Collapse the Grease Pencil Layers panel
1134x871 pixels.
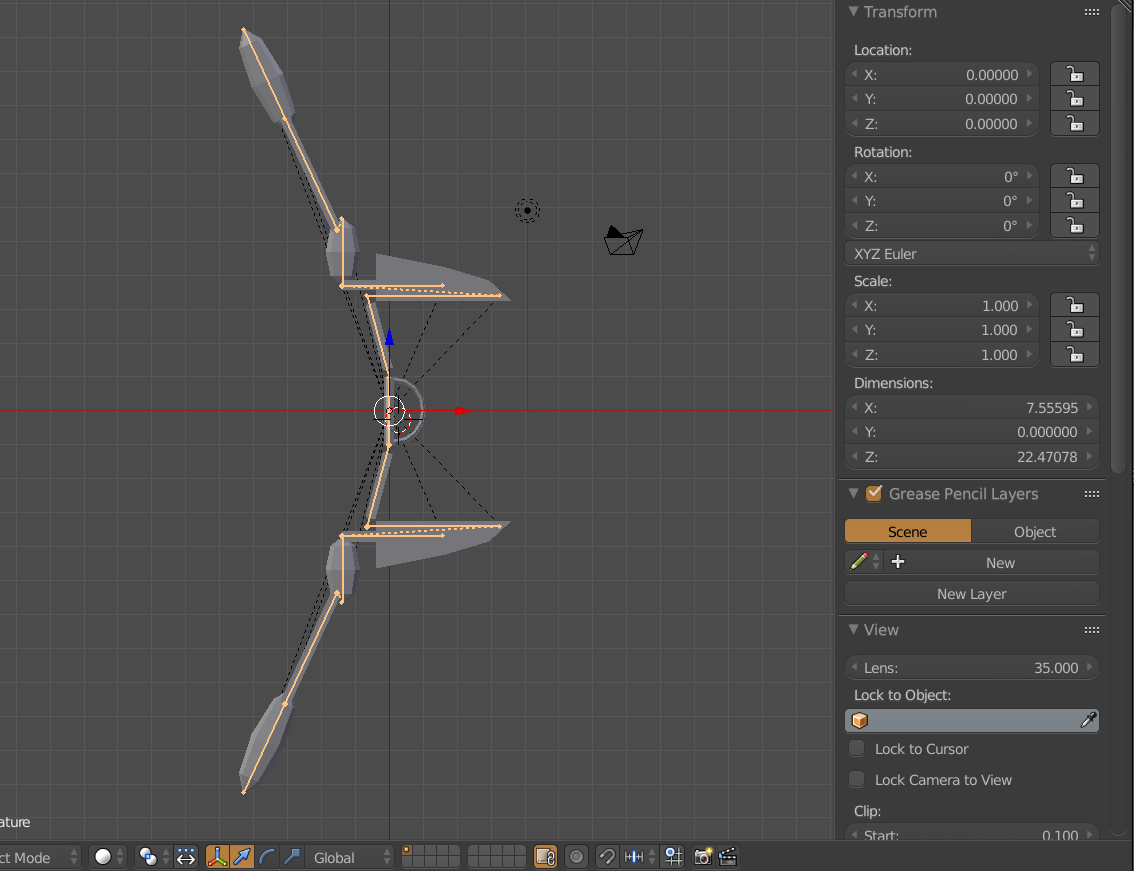pyautogui.click(x=853, y=493)
